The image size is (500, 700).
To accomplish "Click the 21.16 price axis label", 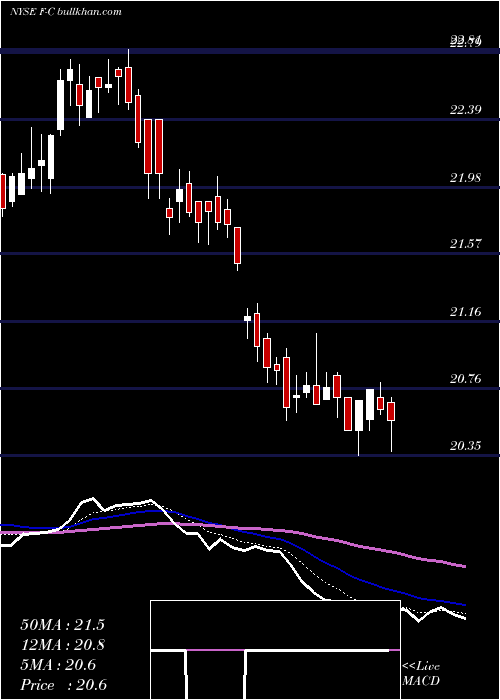I will (466, 312).
